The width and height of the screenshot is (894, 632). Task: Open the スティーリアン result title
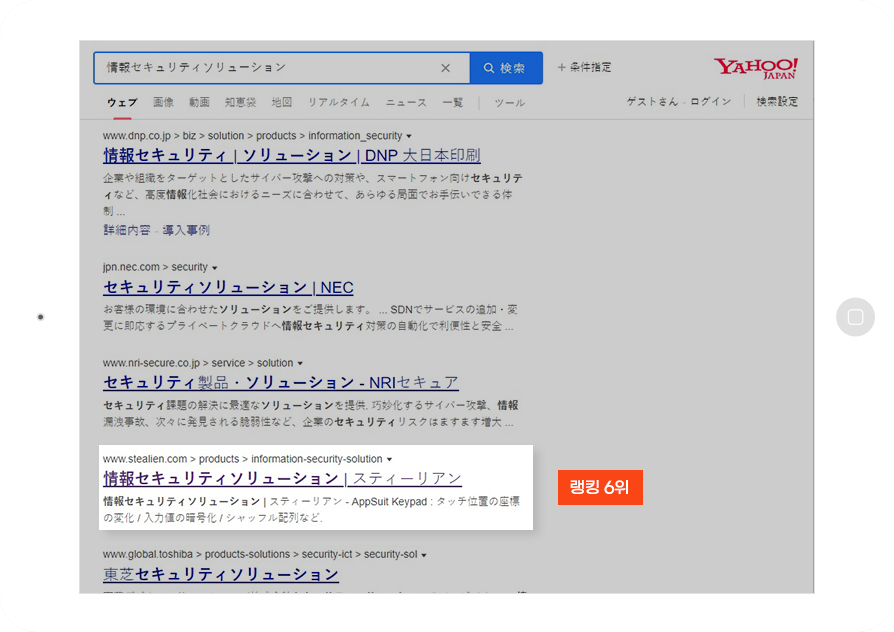tap(282, 478)
